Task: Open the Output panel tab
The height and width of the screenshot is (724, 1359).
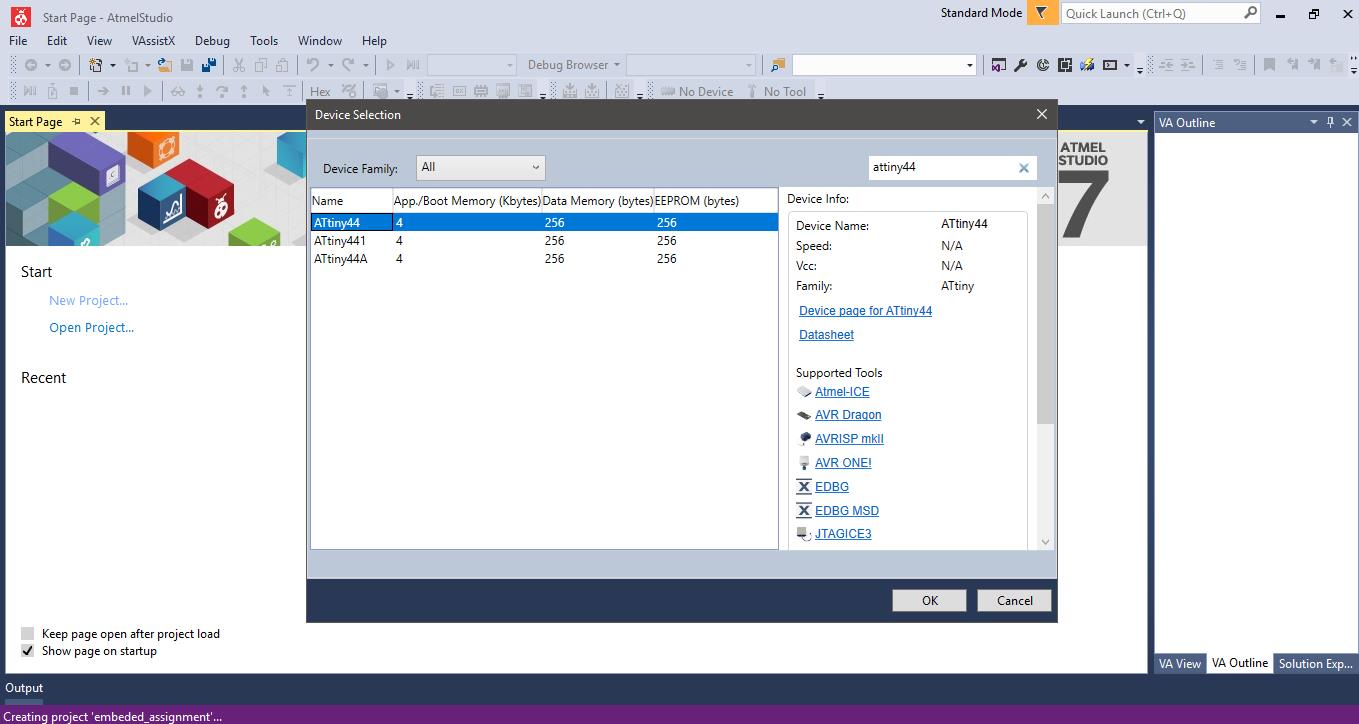Action: point(24,687)
